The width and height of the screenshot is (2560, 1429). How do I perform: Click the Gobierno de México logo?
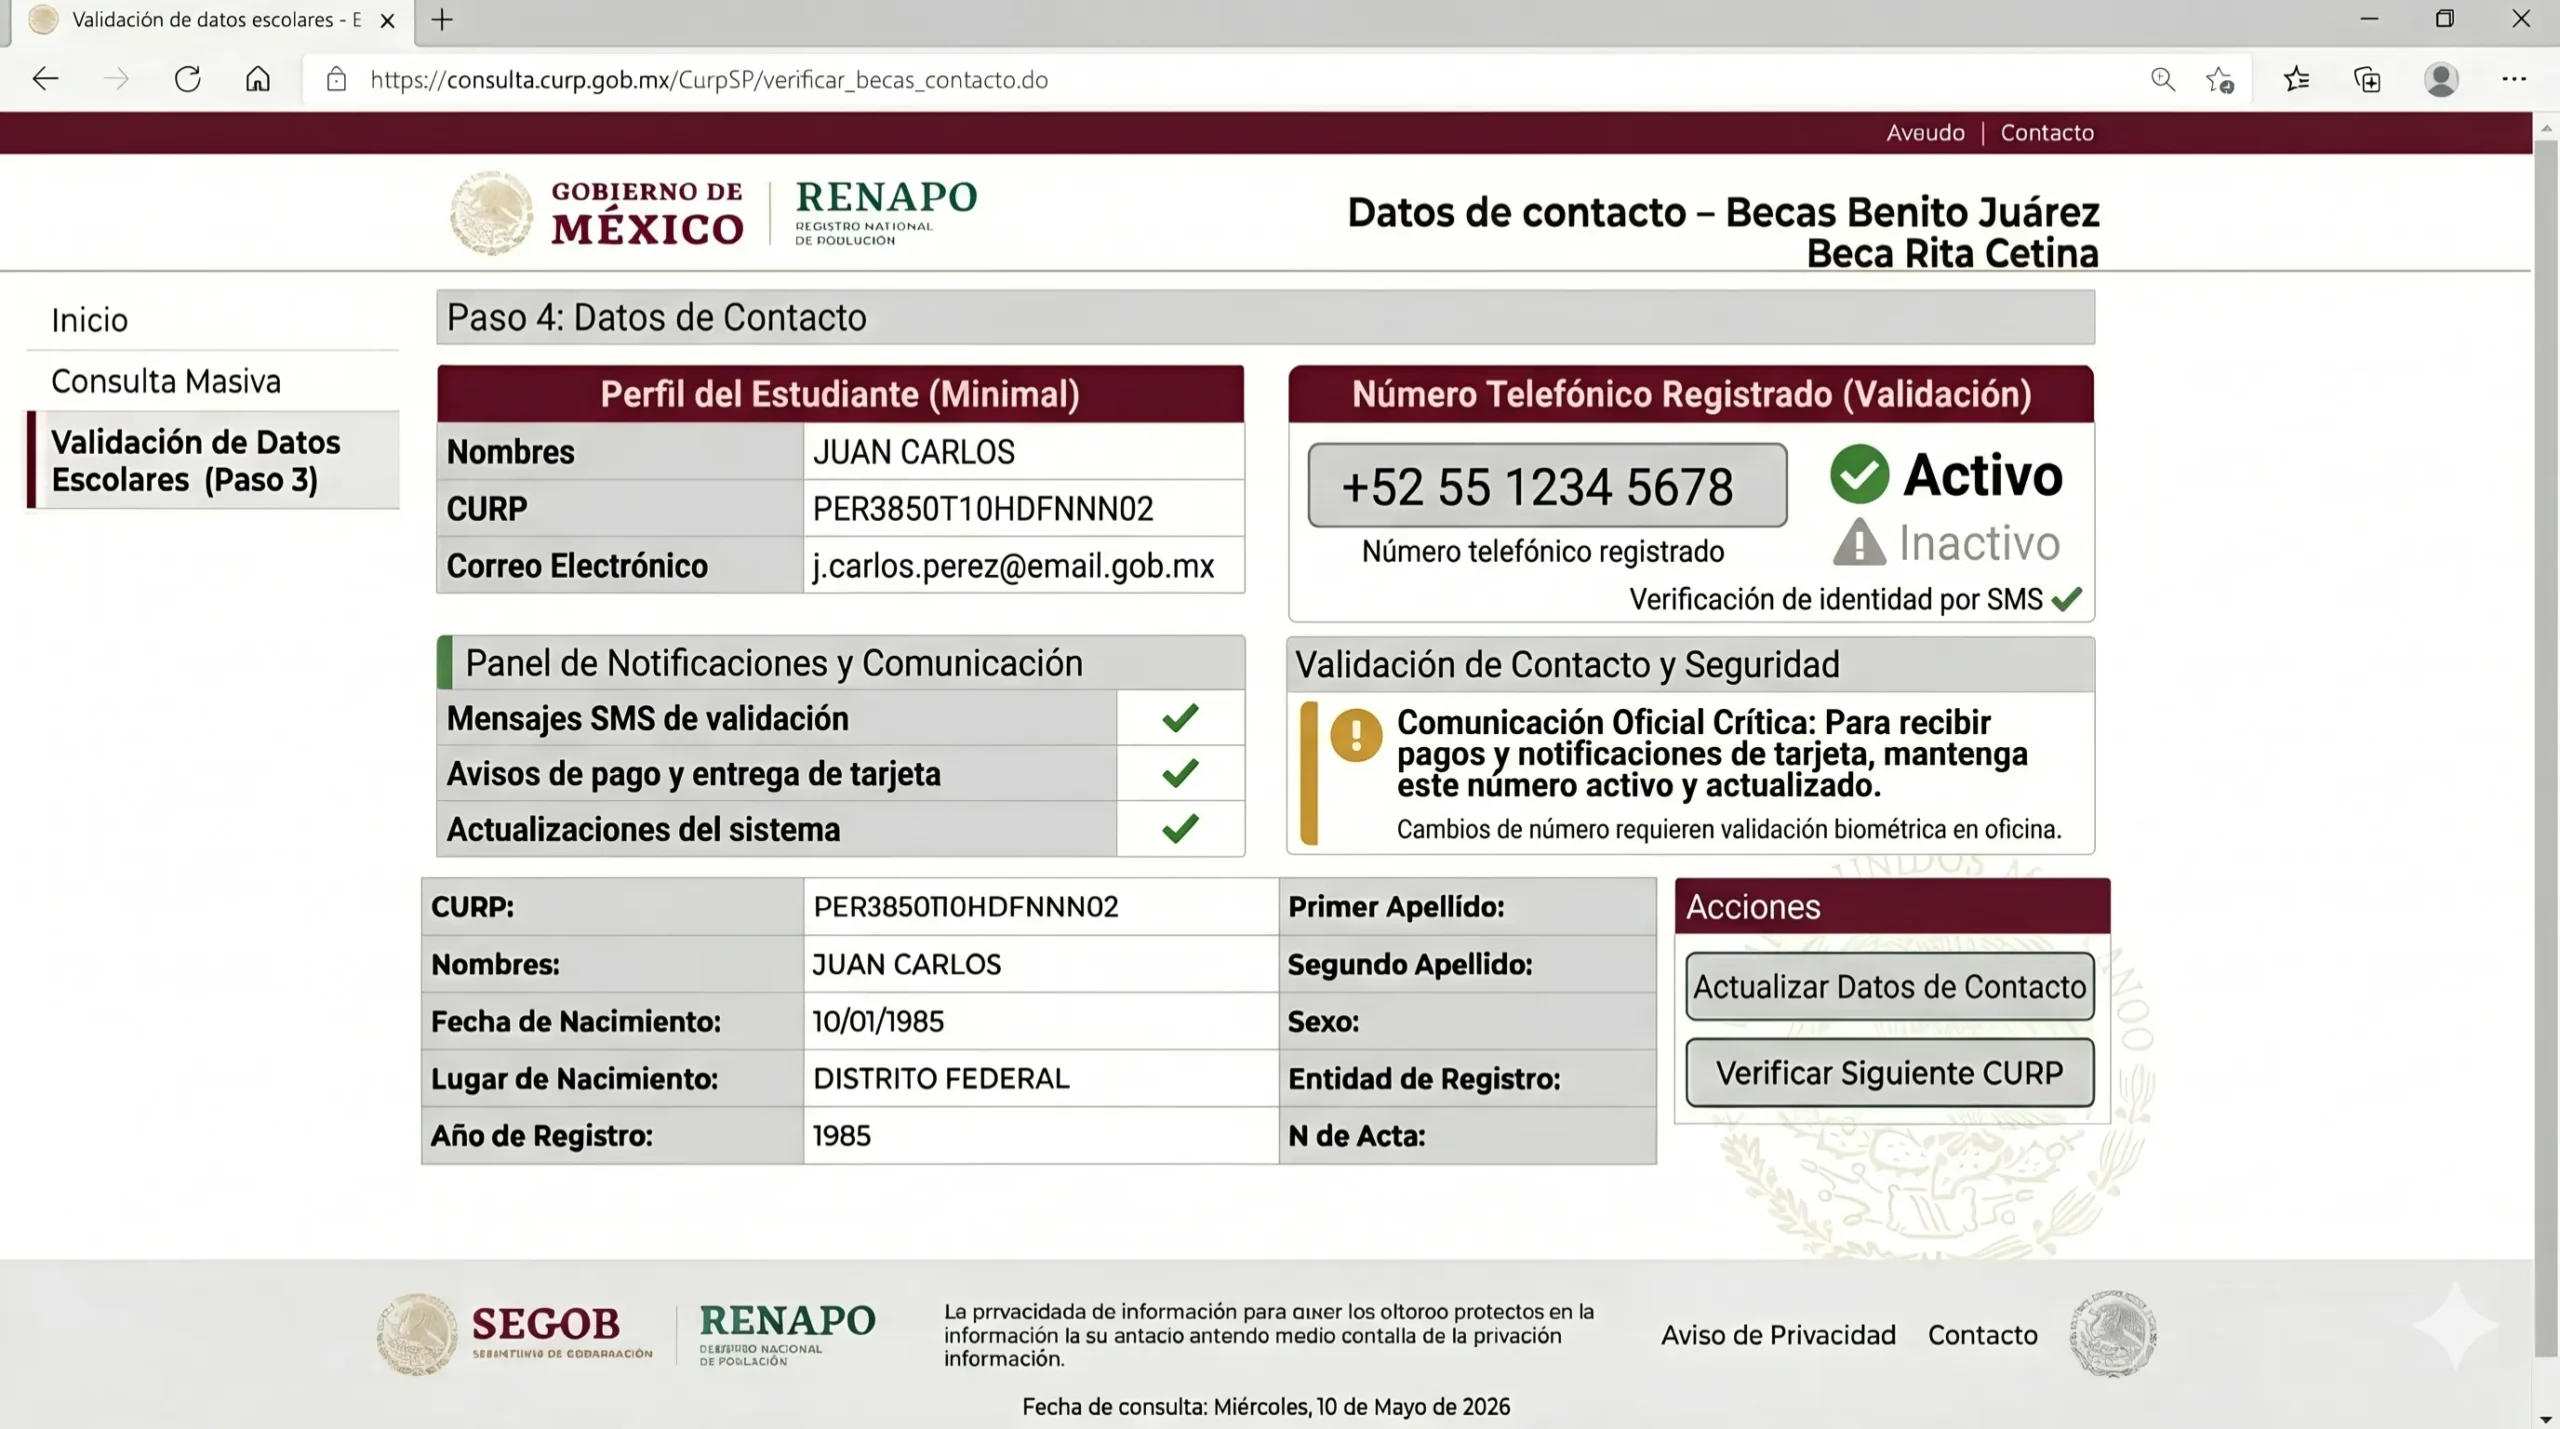click(x=597, y=213)
